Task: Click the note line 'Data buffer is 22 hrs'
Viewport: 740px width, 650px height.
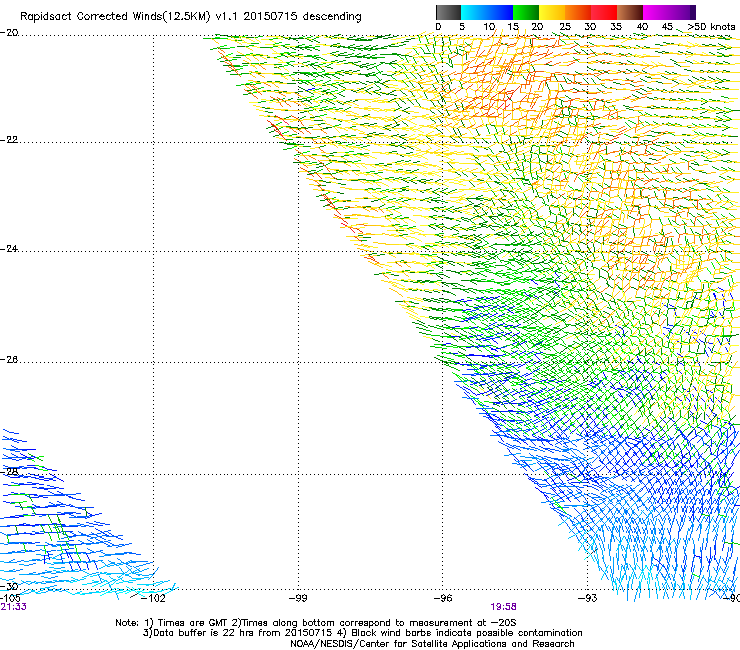Action: [x=362, y=633]
